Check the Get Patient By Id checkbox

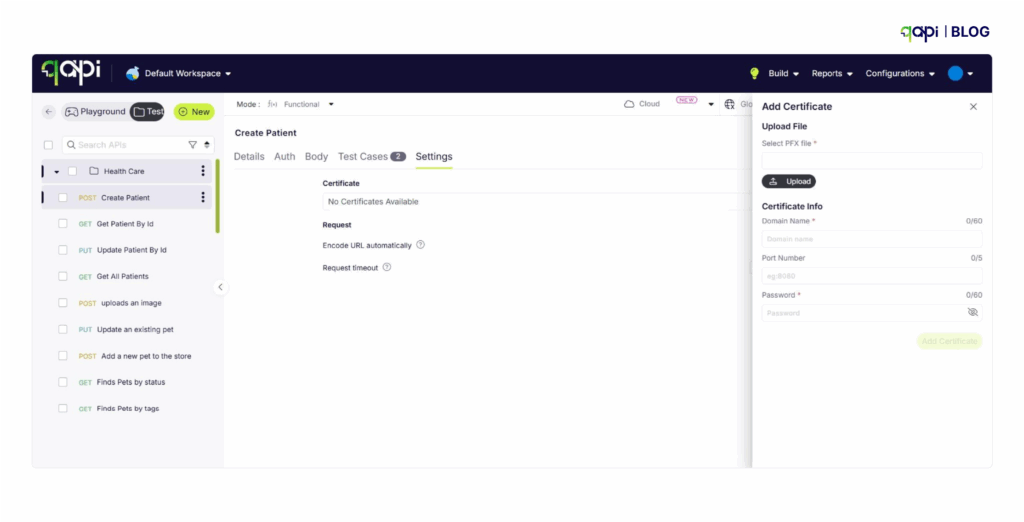pyautogui.click(x=63, y=224)
